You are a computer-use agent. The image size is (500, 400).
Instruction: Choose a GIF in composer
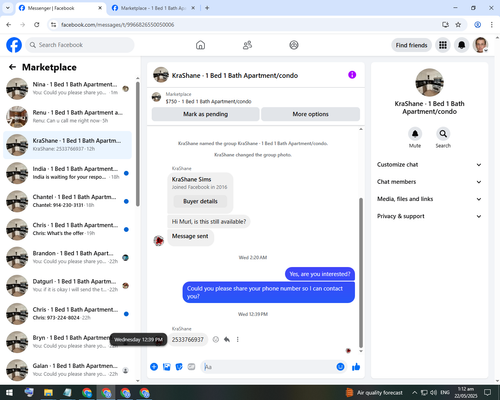click(x=191, y=367)
